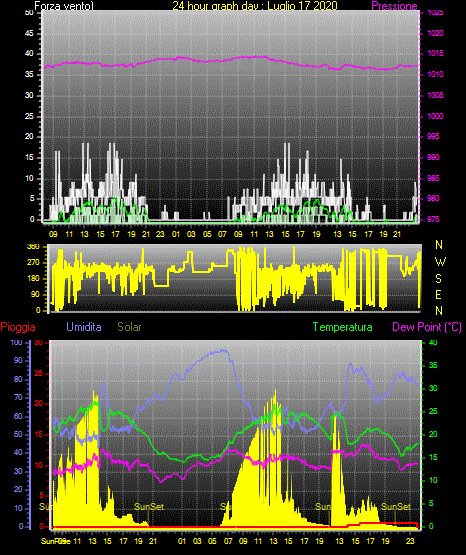Screen dimensions: 466x555
Task: Click the first "SunSet" marker near hour 21
Action: [149, 507]
